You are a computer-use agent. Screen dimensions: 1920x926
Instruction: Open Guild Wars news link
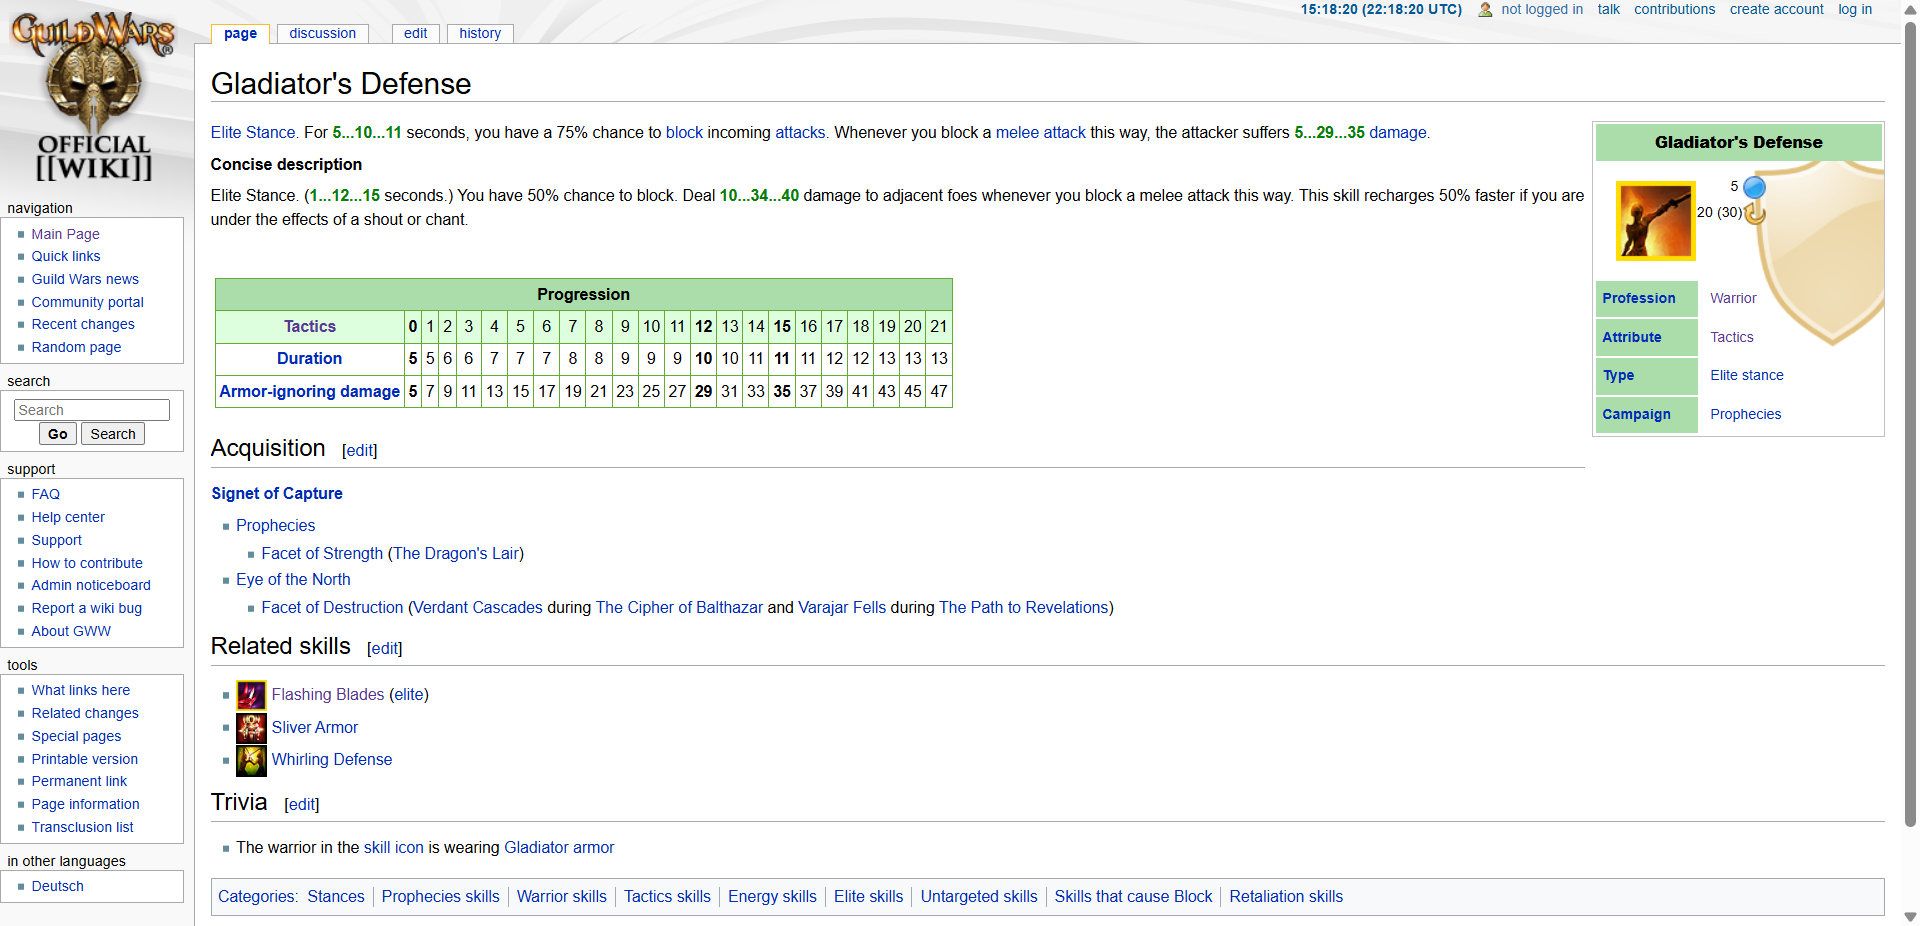point(85,279)
